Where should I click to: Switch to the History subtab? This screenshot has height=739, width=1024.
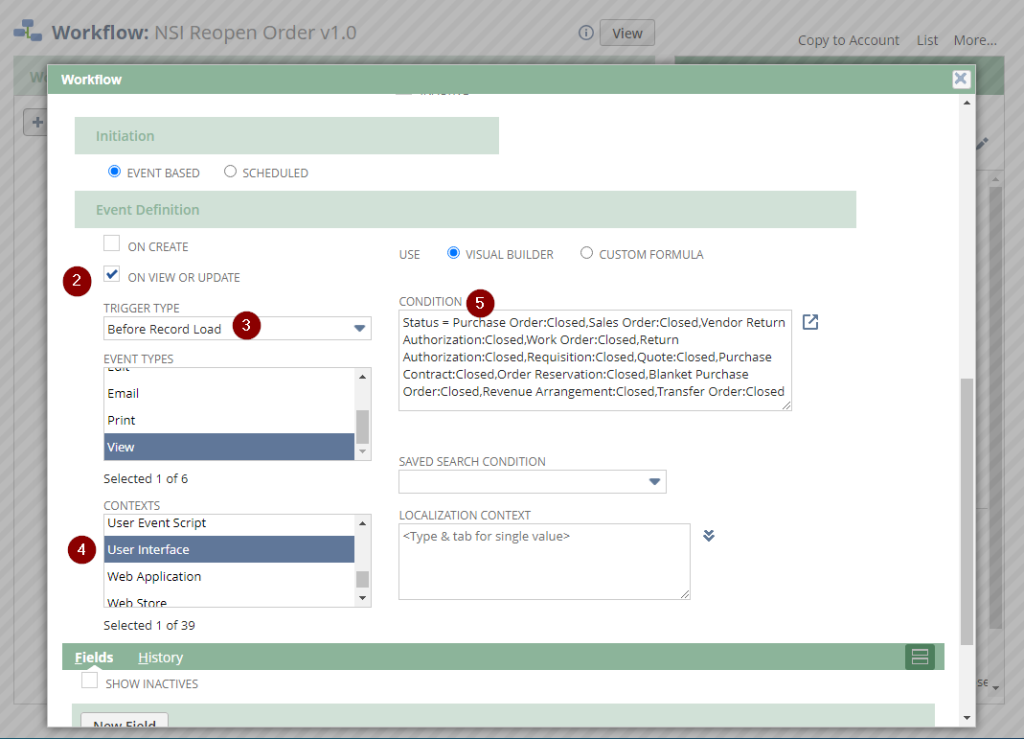point(160,657)
